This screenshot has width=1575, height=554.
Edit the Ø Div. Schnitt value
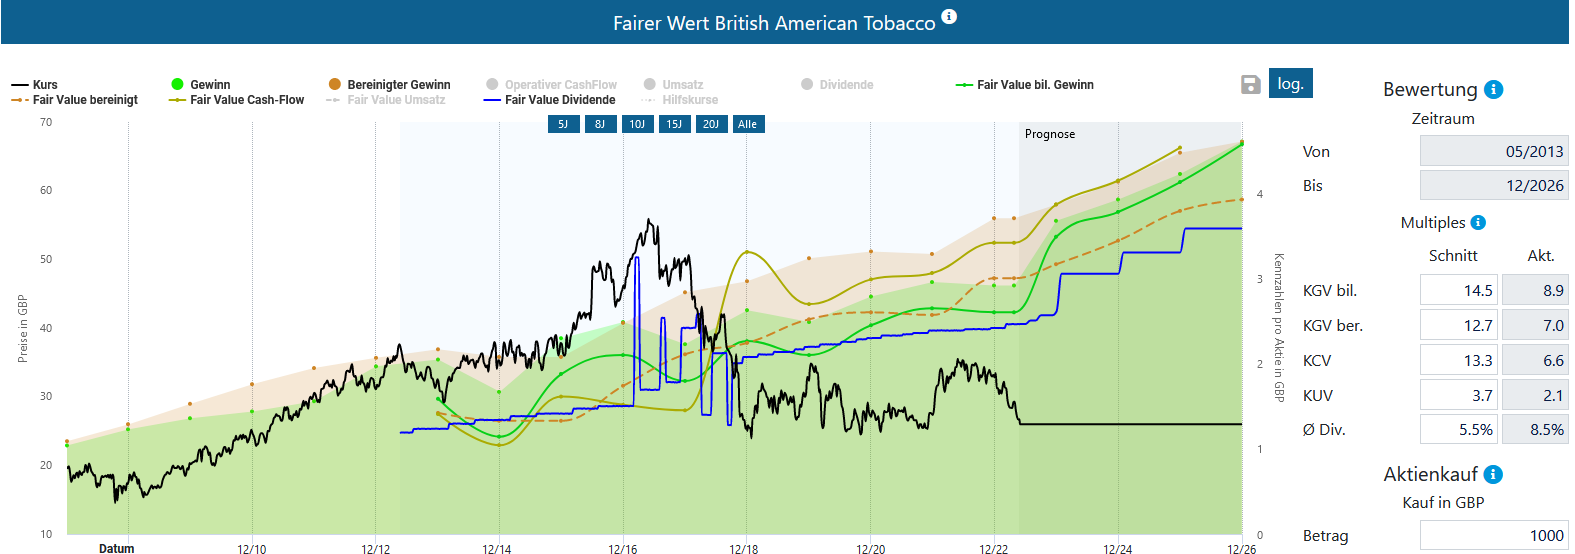1458,429
